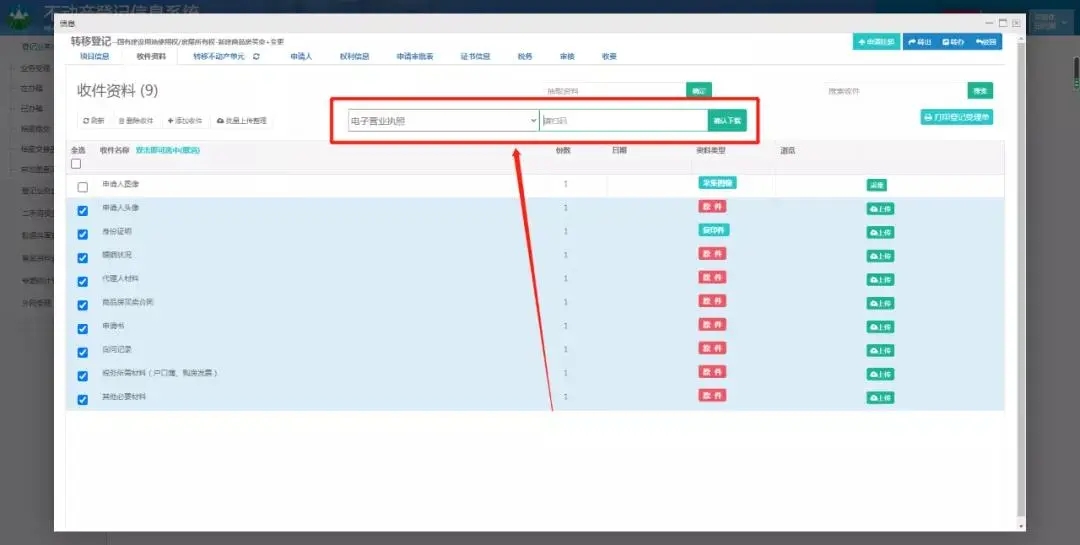Switch to the 权利信息 tab
This screenshot has height=545, width=1080.
(354, 57)
